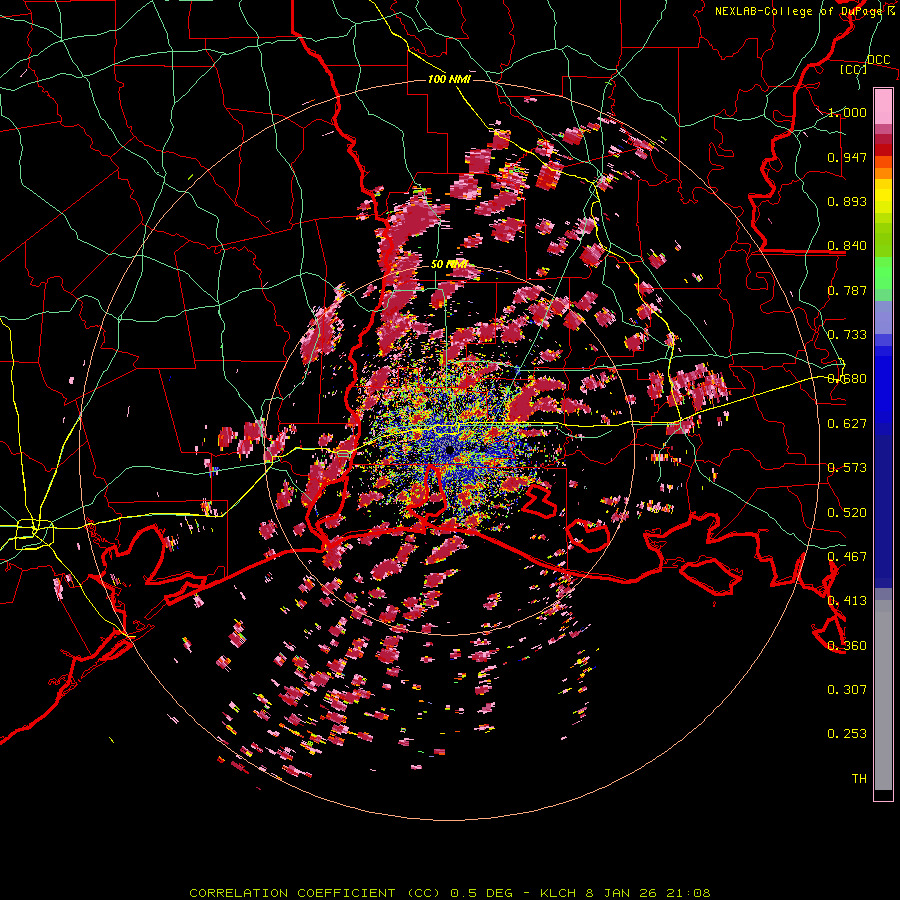Click the 0.520 legend value
The image size is (900, 900).
coord(847,513)
